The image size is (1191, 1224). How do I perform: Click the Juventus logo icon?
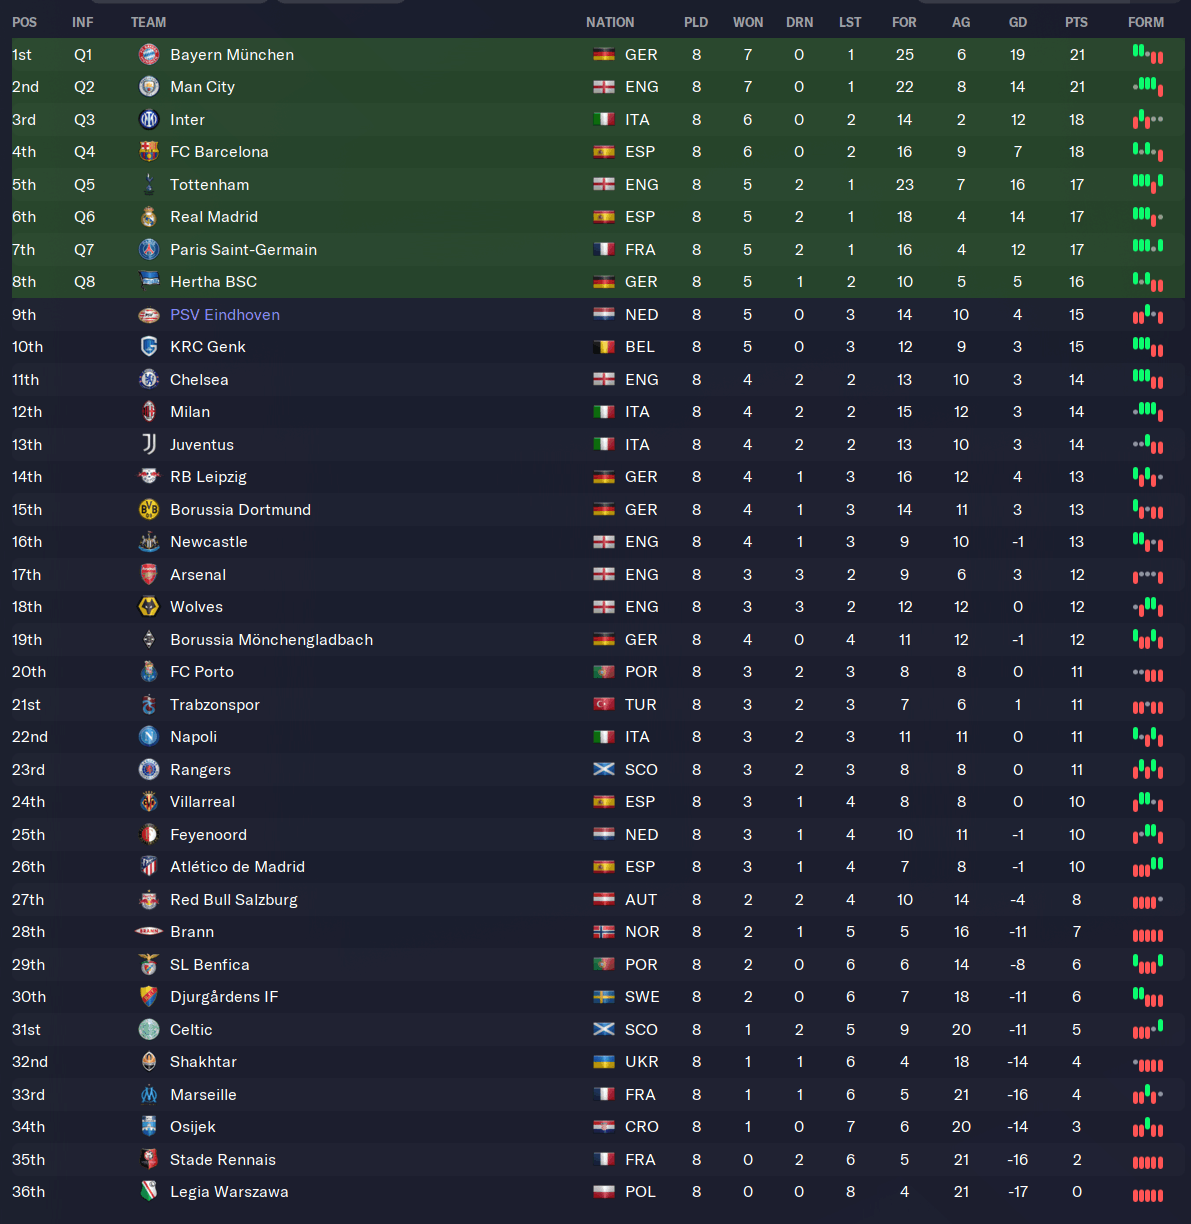pyautogui.click(x=149, y=445)
